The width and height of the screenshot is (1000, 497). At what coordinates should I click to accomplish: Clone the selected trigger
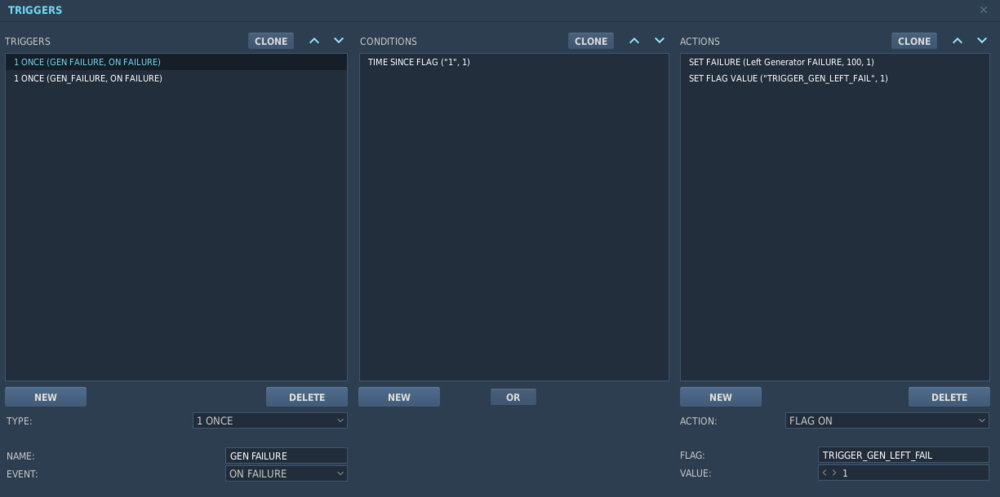(271, 41)
